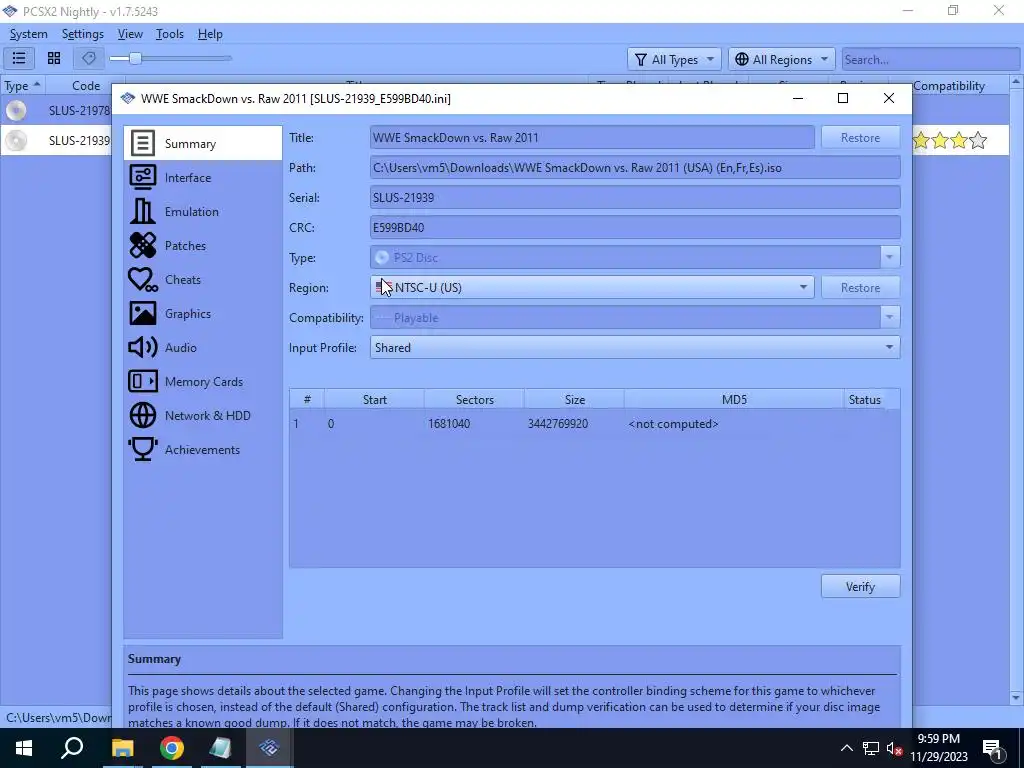
Task: Click the game list Search field
Action: point(930,59)
